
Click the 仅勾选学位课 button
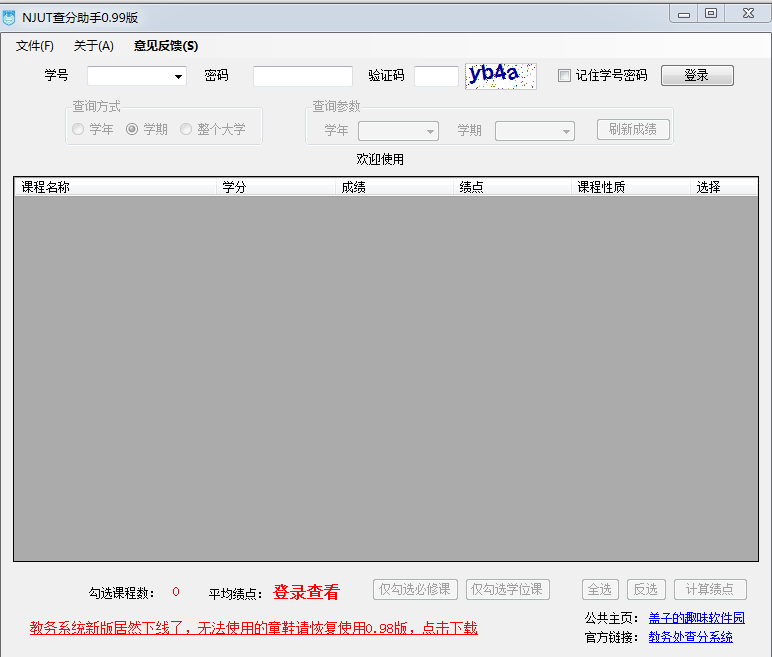pyautogui.click(x=508, y=590)
